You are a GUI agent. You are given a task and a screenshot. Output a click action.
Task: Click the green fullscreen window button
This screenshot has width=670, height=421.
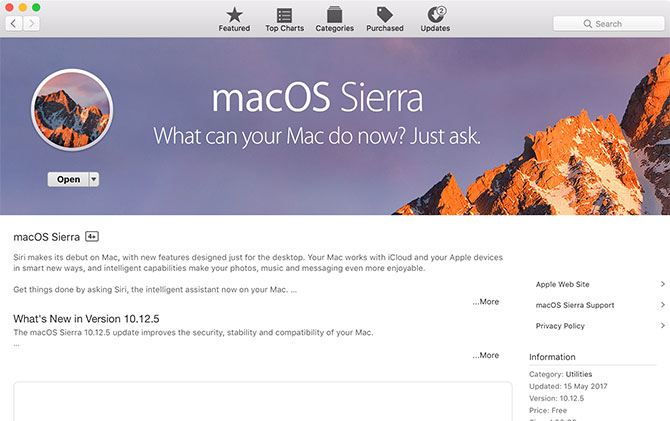pyautogui.click(x=37, y=7)
